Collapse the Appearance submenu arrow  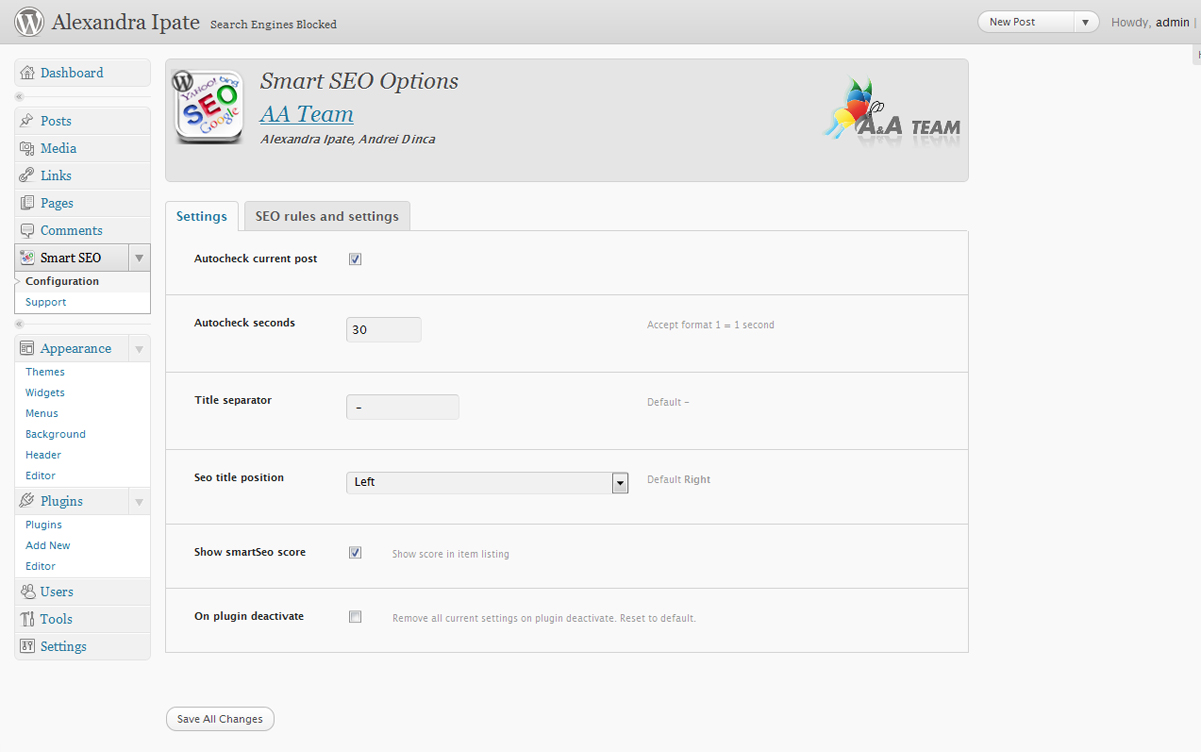click(139, 349)
